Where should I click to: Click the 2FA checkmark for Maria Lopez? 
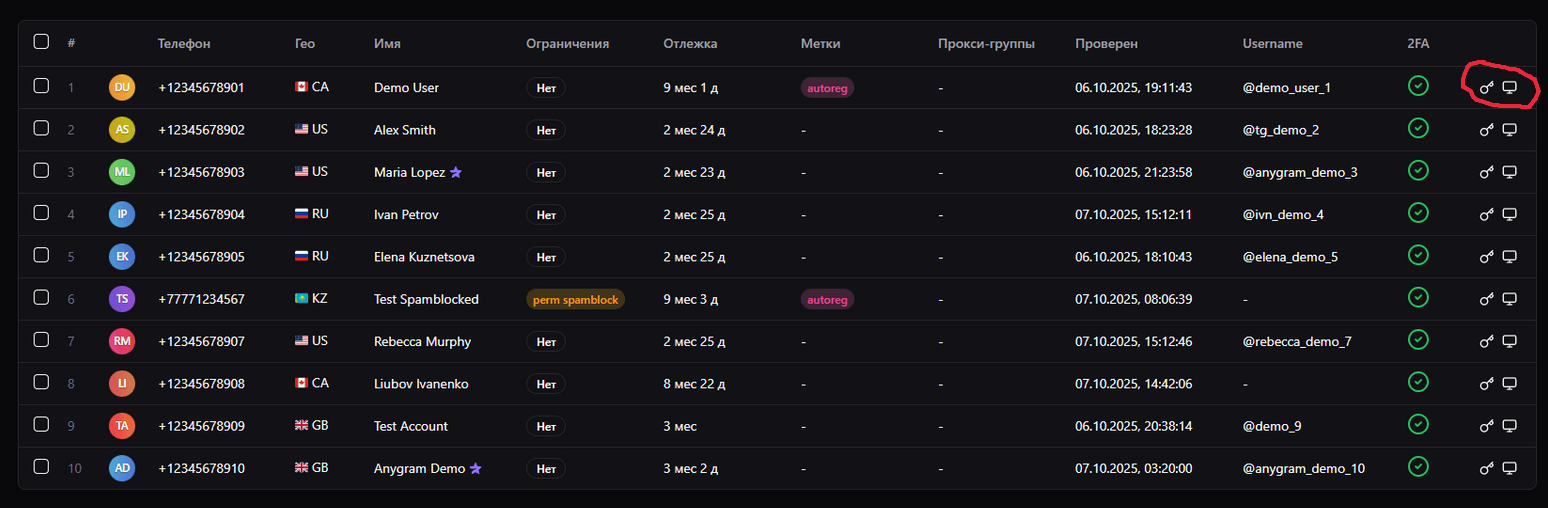pyautogui.click(x=1417, y=170)
